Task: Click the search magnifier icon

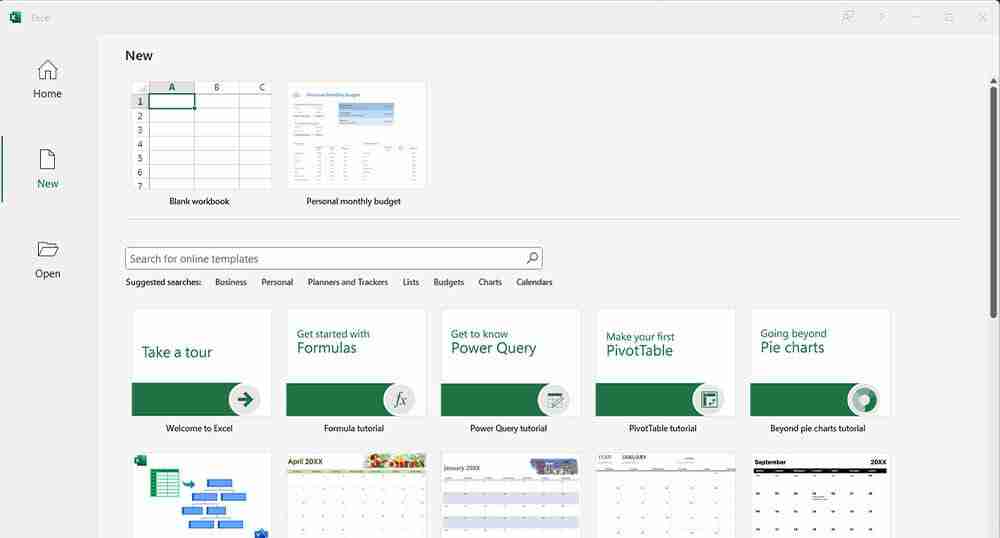Action: pyautogui.click(x=532, y=258)
